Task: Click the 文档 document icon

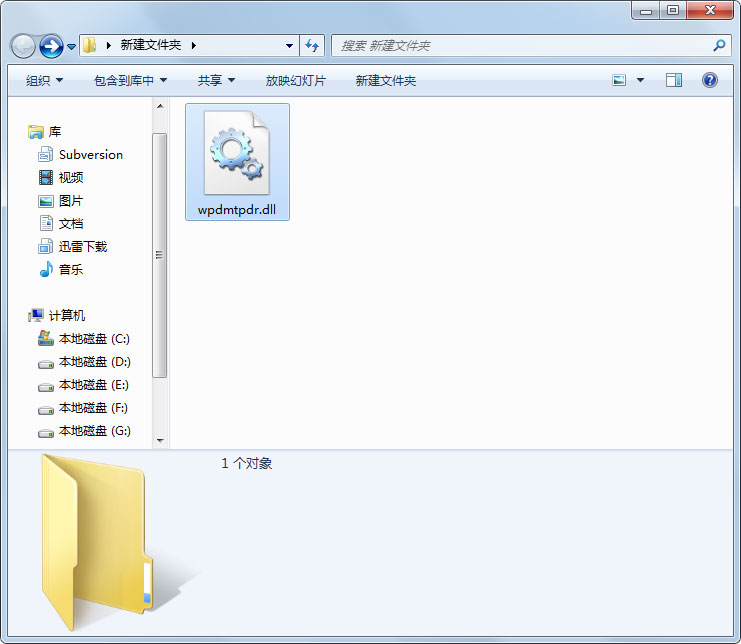Action: tap(46, 223)
